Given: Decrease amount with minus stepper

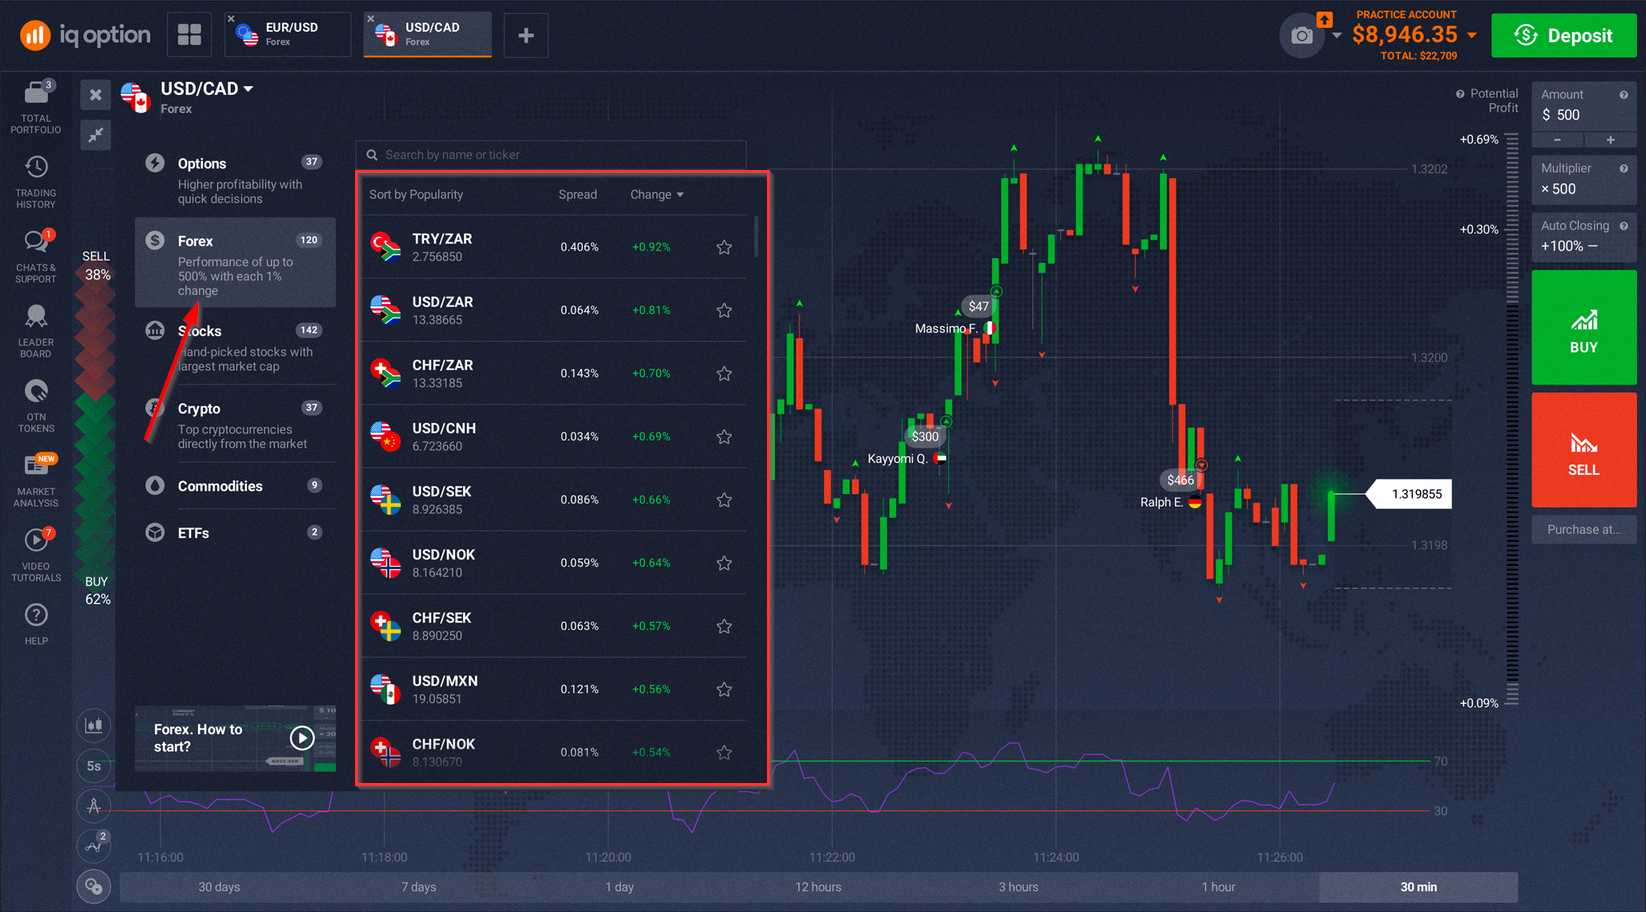Looking at the screenshot, I should [1558, 140].
